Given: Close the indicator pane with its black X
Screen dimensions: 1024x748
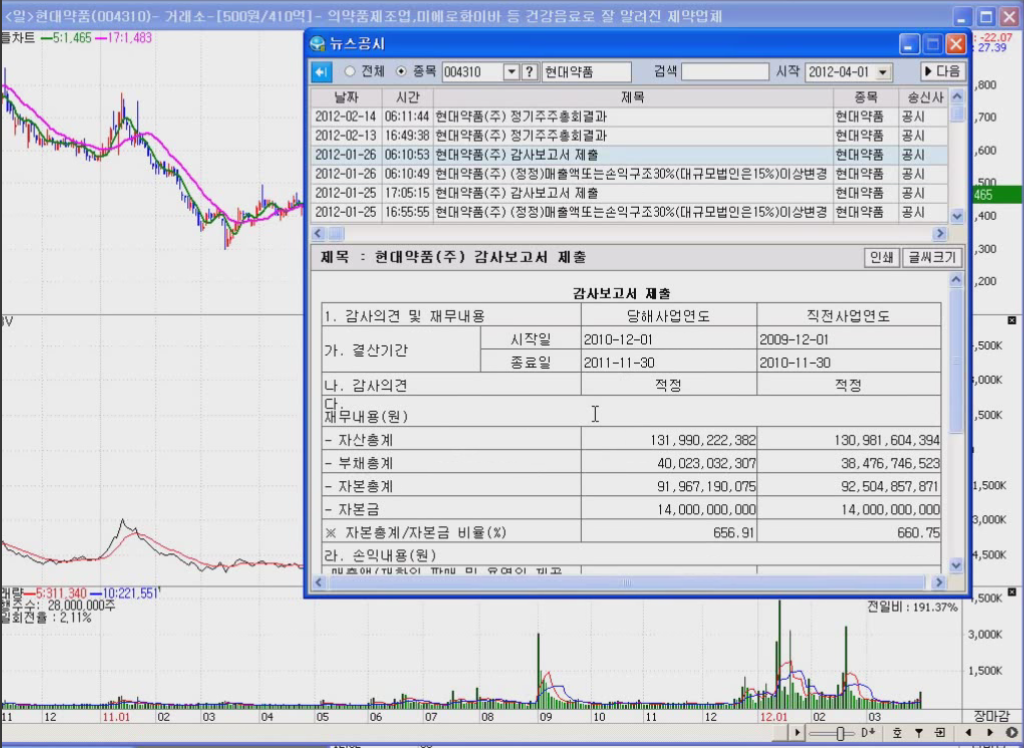Looking at the screenshot, I should (x=1012, y=320).
